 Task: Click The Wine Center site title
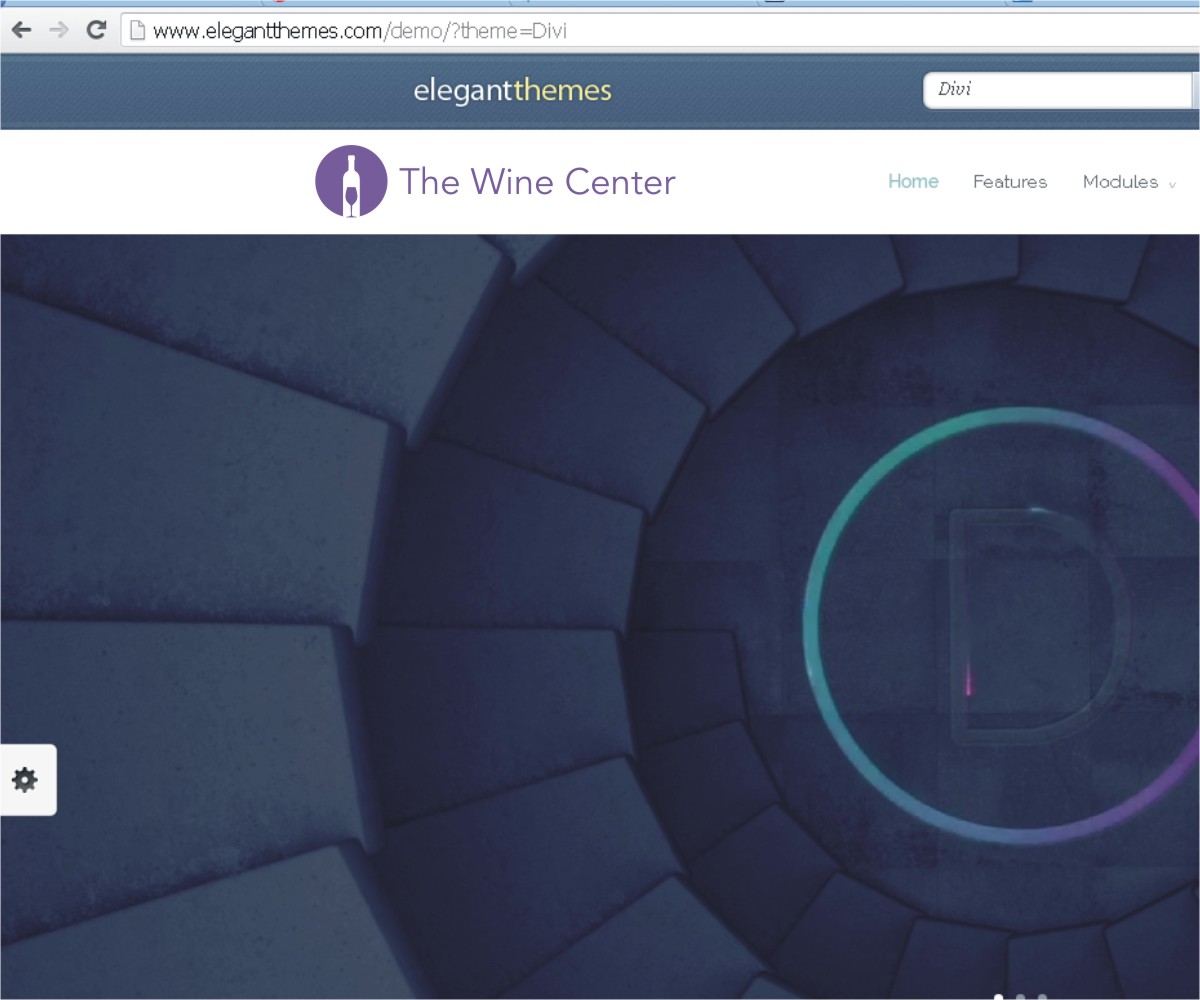537,182
